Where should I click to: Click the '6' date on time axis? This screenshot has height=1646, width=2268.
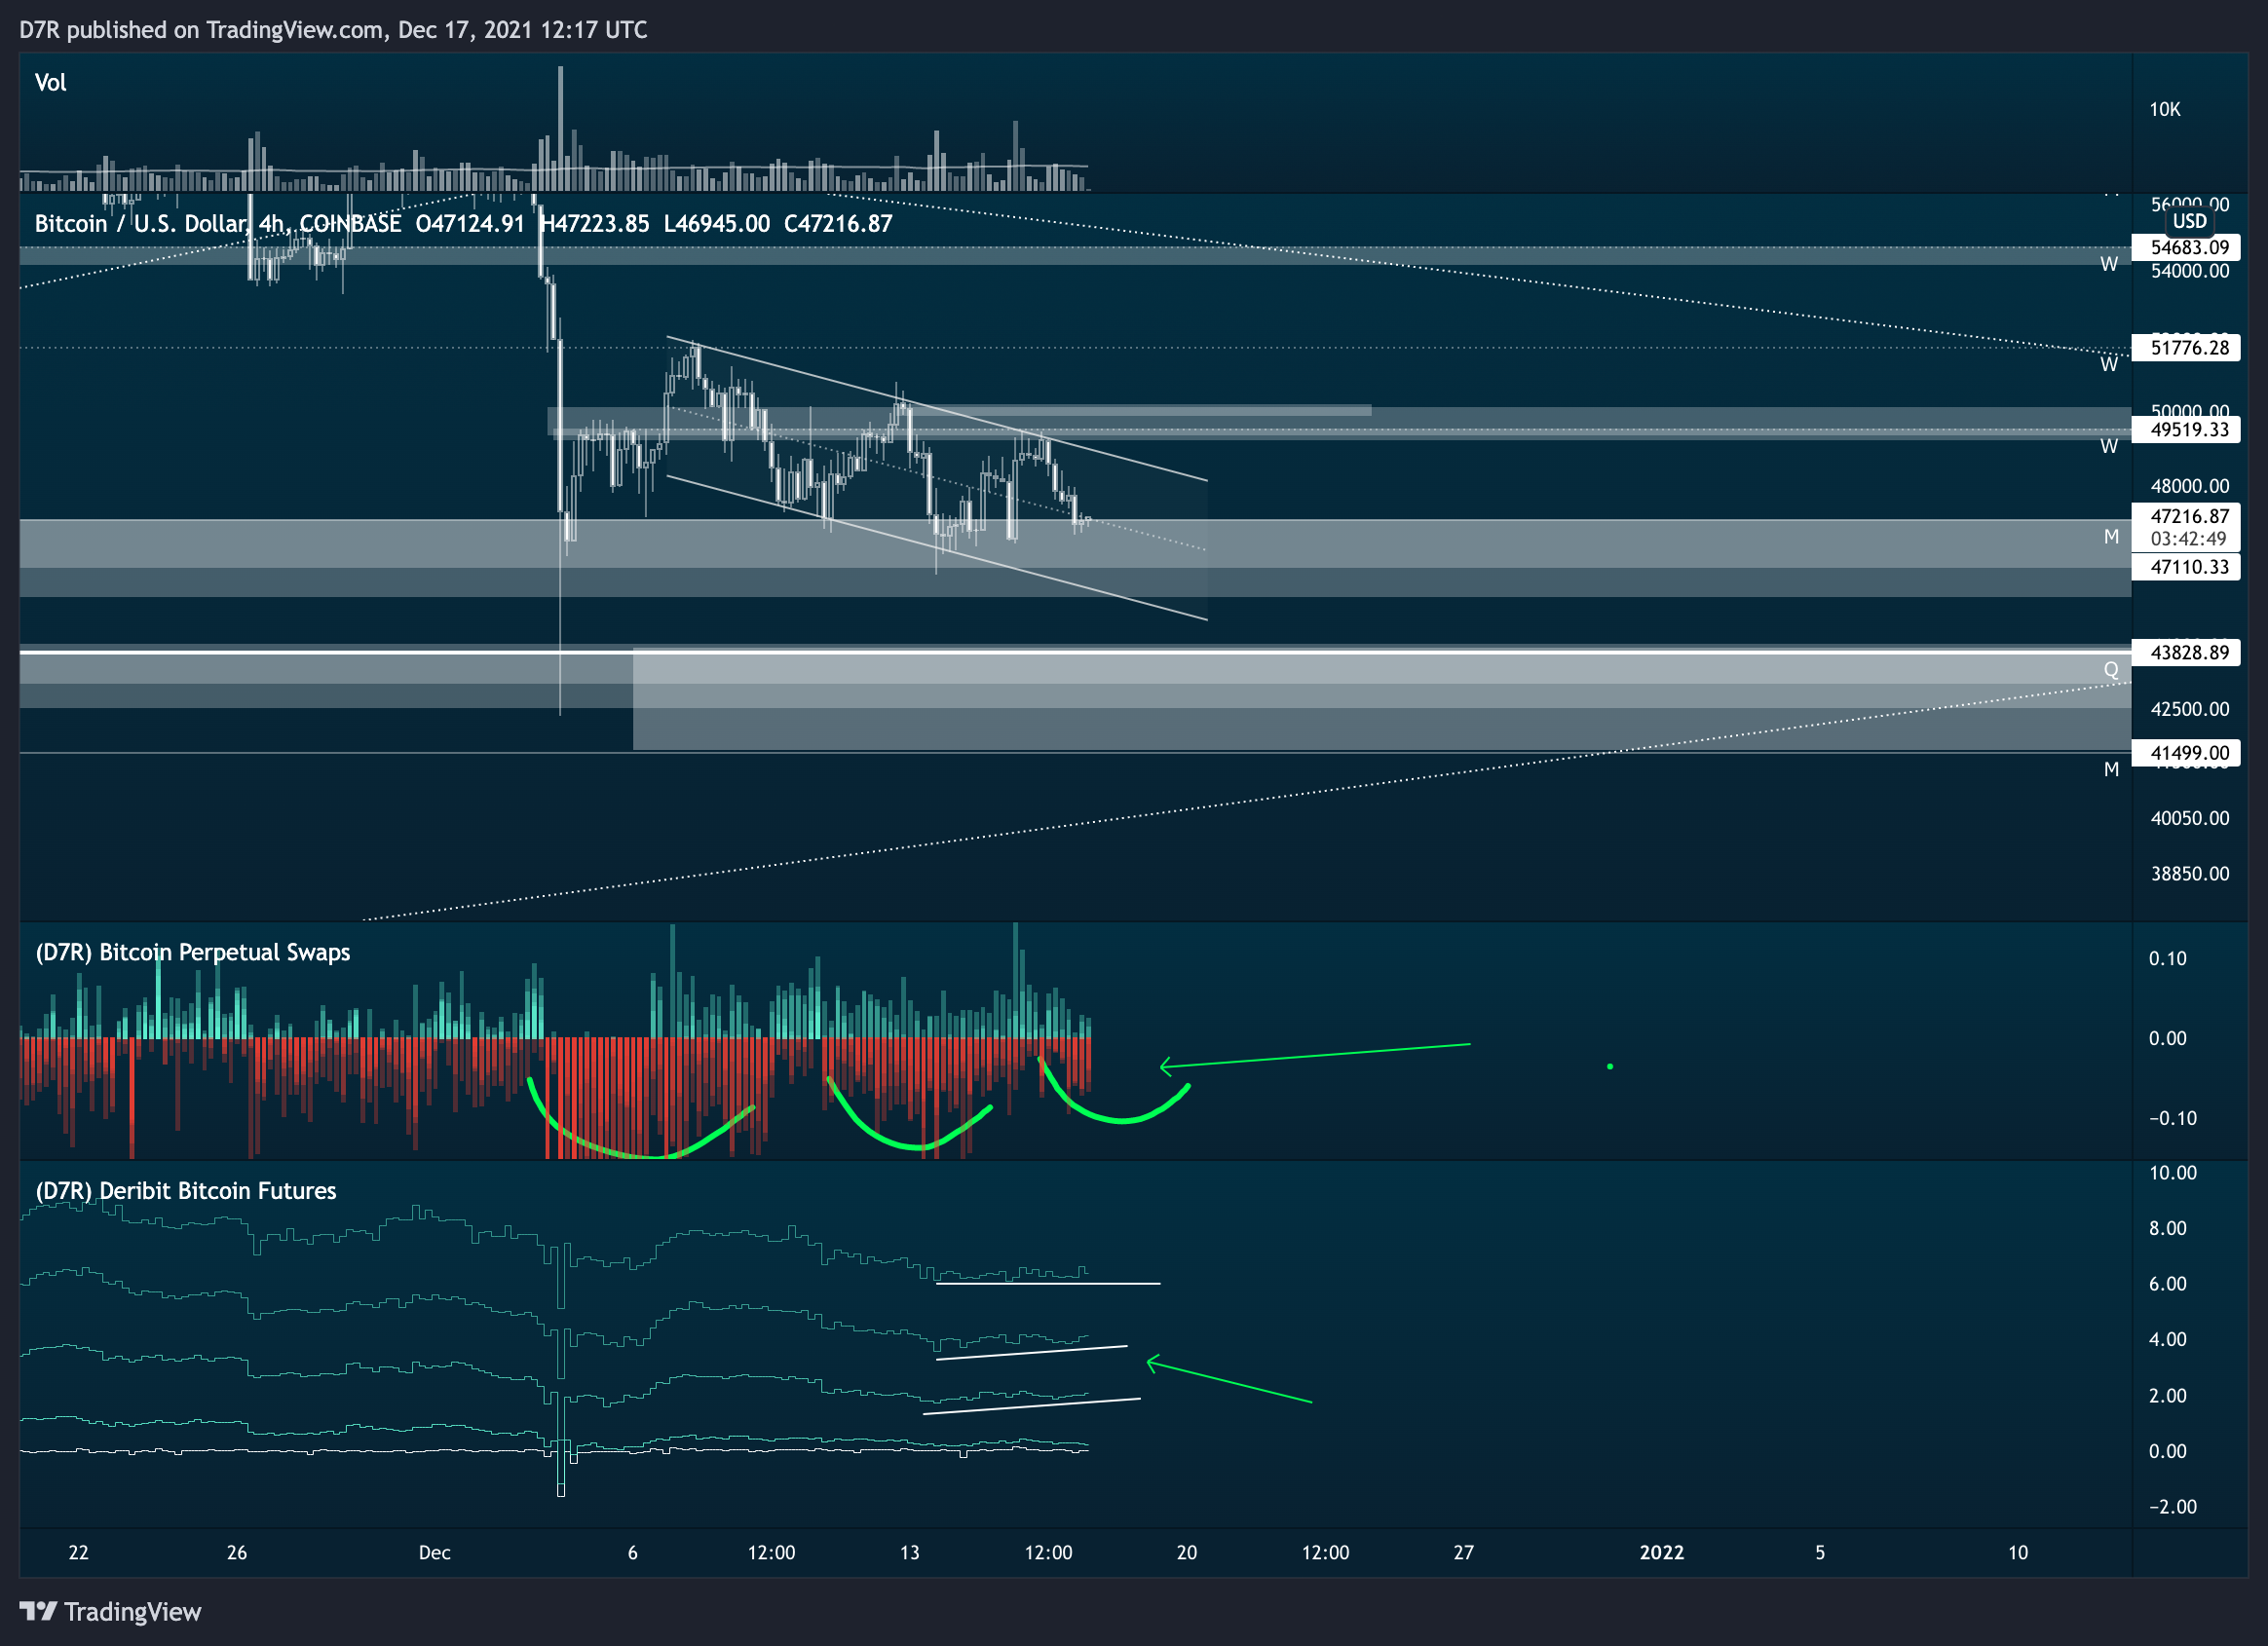[632, 1553]
